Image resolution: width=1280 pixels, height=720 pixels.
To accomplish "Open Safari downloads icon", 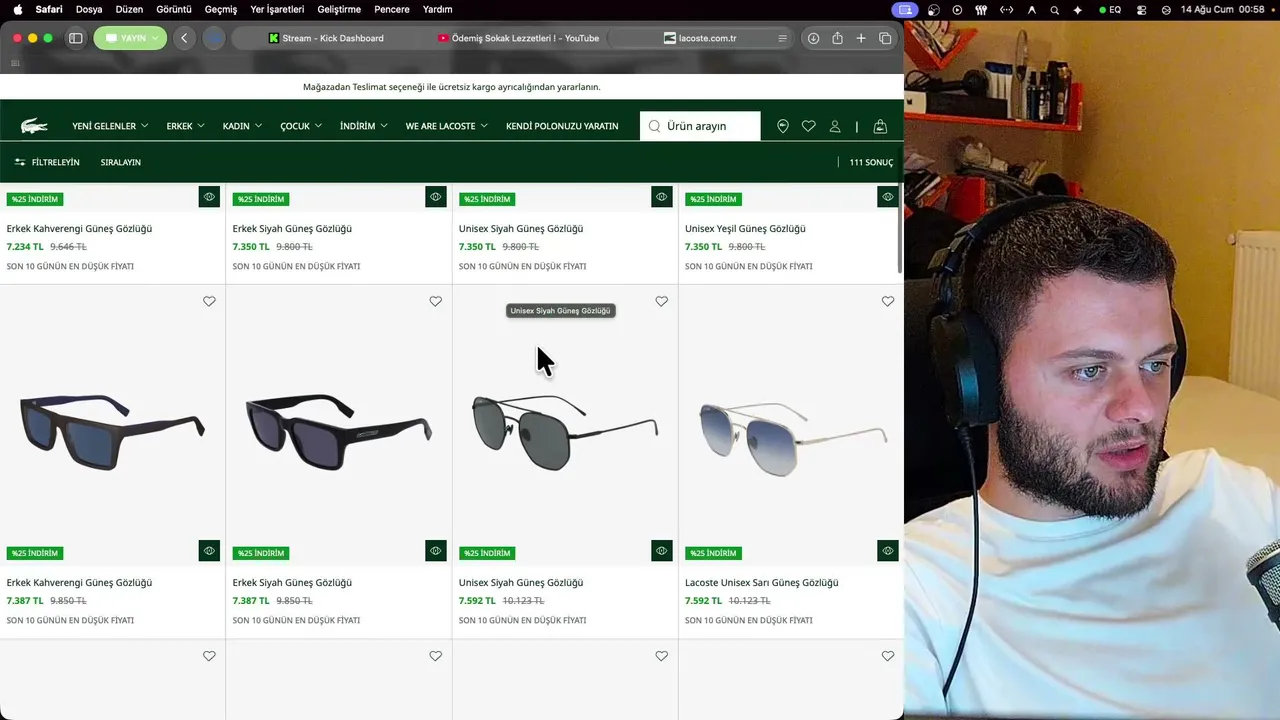I will pos(813,38).
